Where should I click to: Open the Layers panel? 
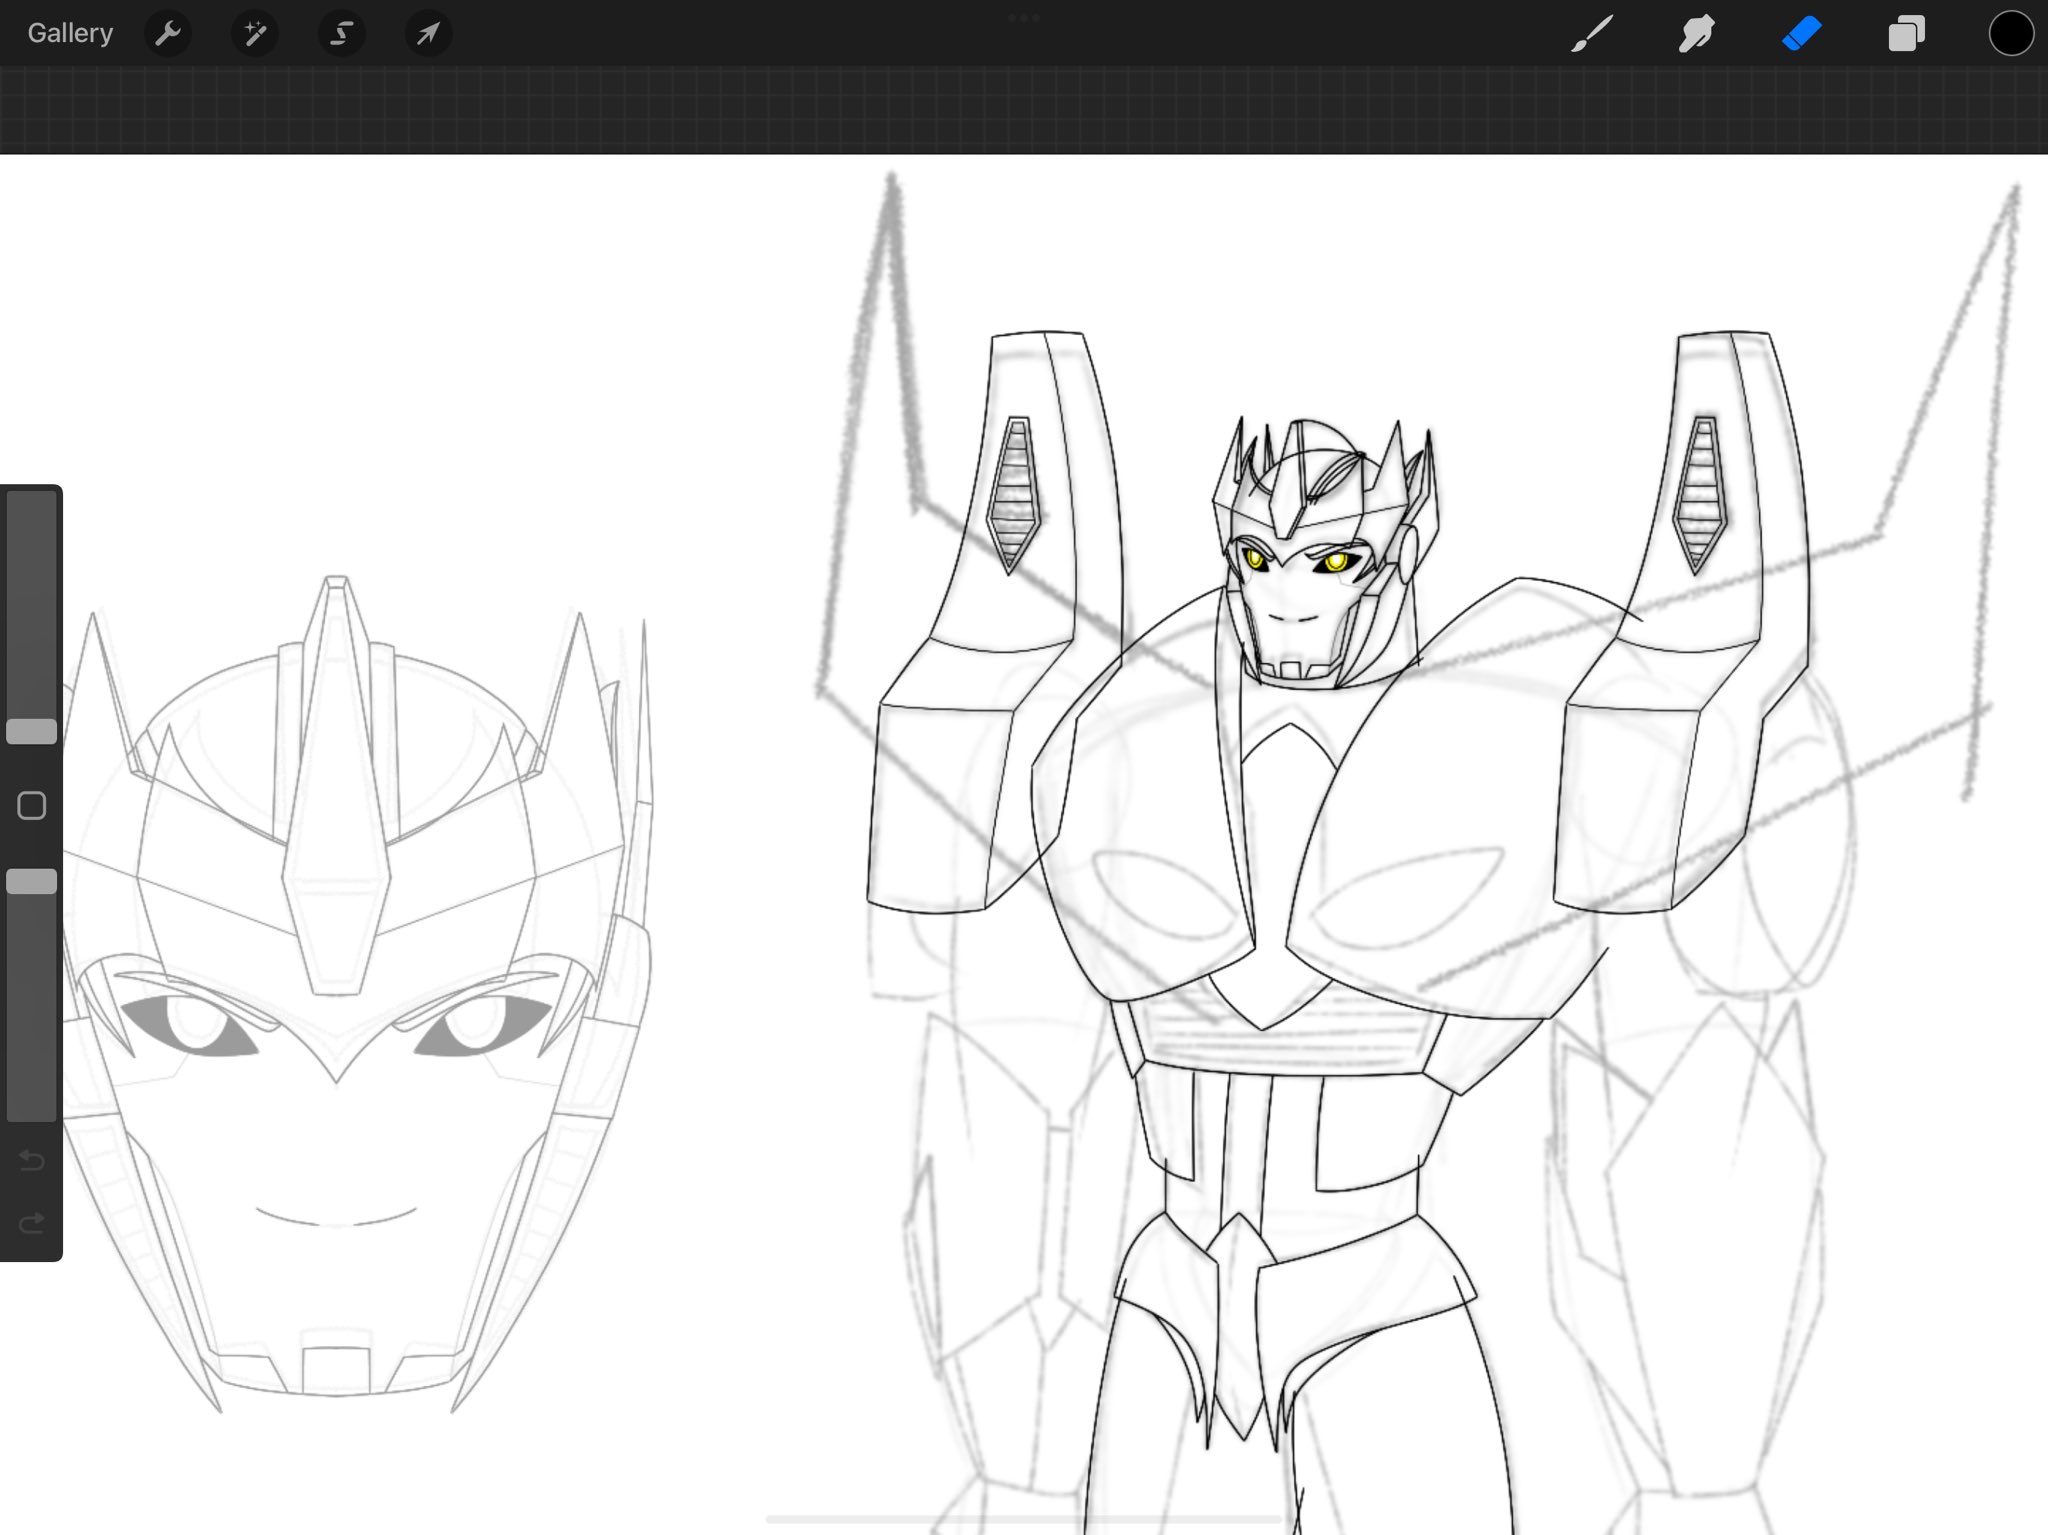click(1906, 34)
